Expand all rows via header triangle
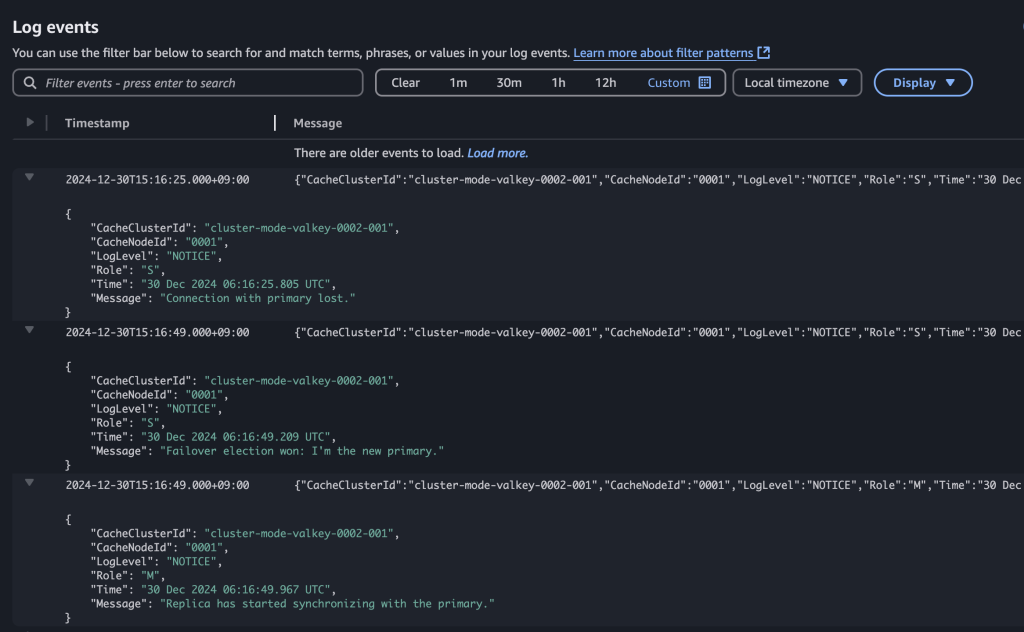Image resolution: width=1024 pixels, height=632 pixels. pos(29,122)
